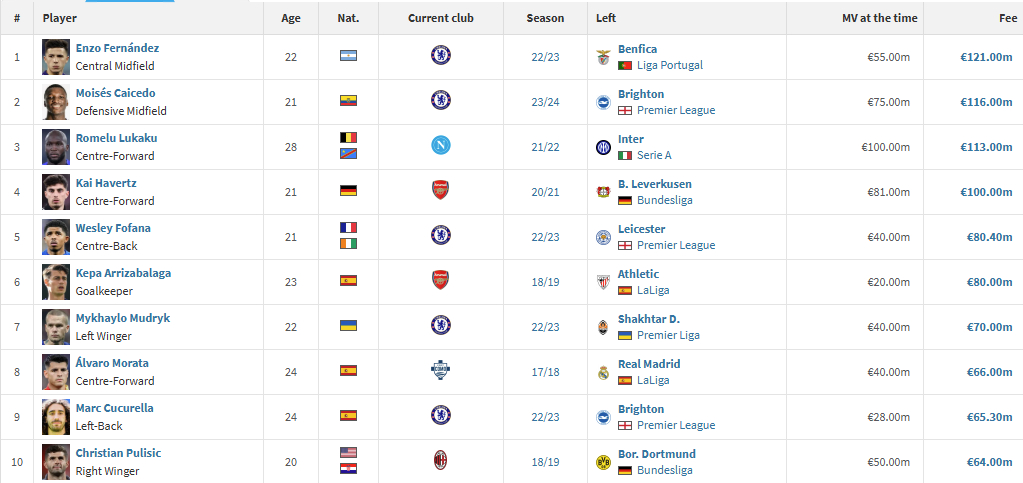Open Kepa Arrizabalaga profile link
Image resolution: width=1023 pixels, height=483 pixels.
pyautogui.click(x=123, y=273)
